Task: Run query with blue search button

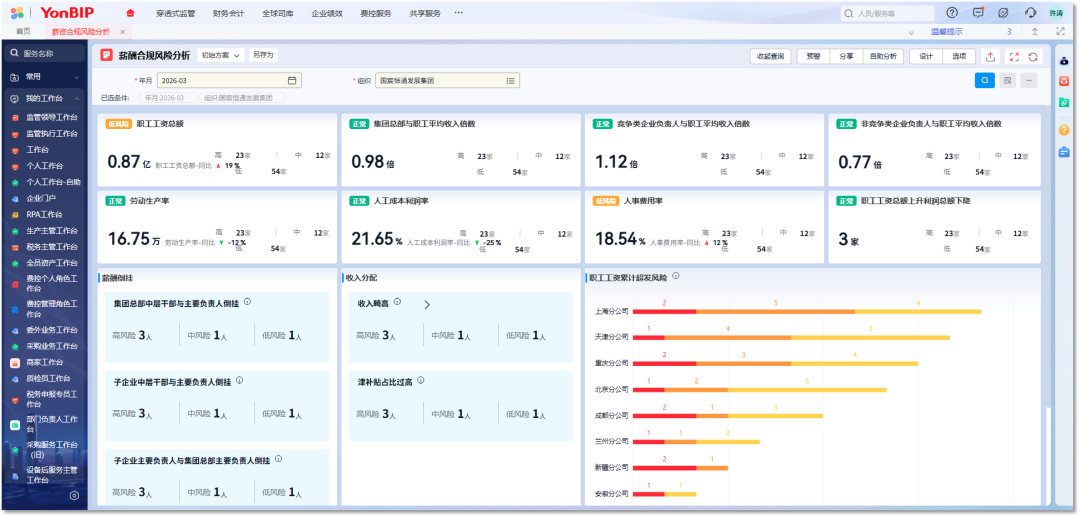Action: 985,81
